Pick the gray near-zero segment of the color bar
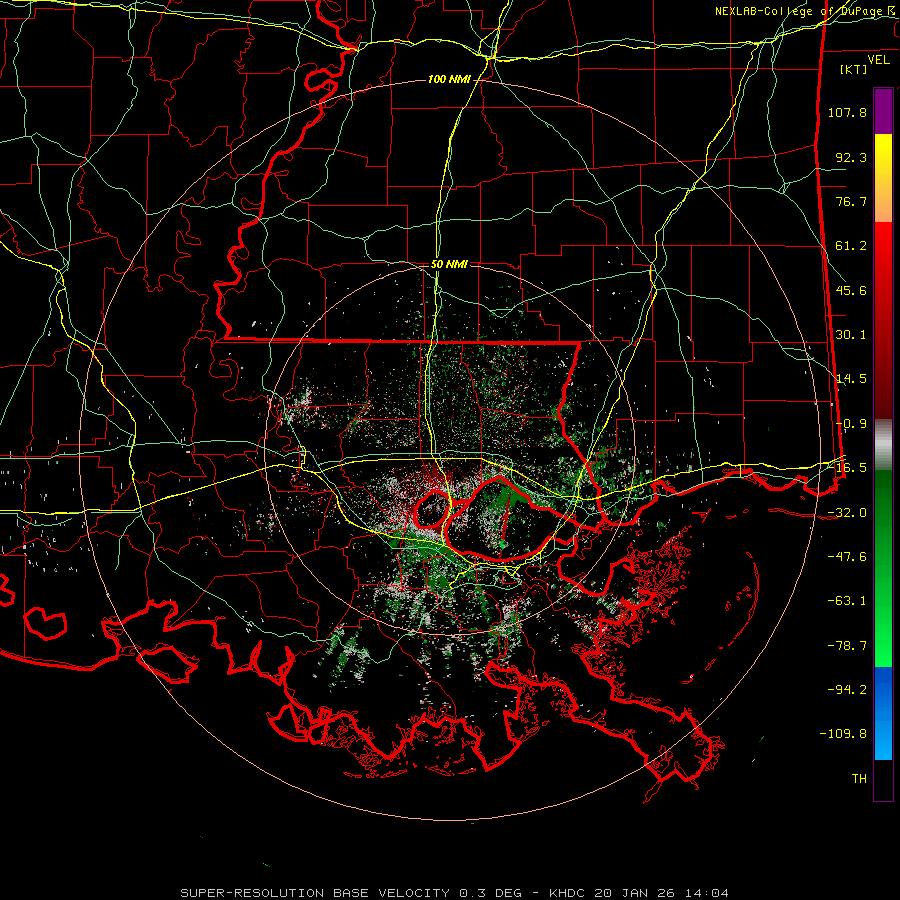Screen dimensions: 900x900 (x=884, y=445)
